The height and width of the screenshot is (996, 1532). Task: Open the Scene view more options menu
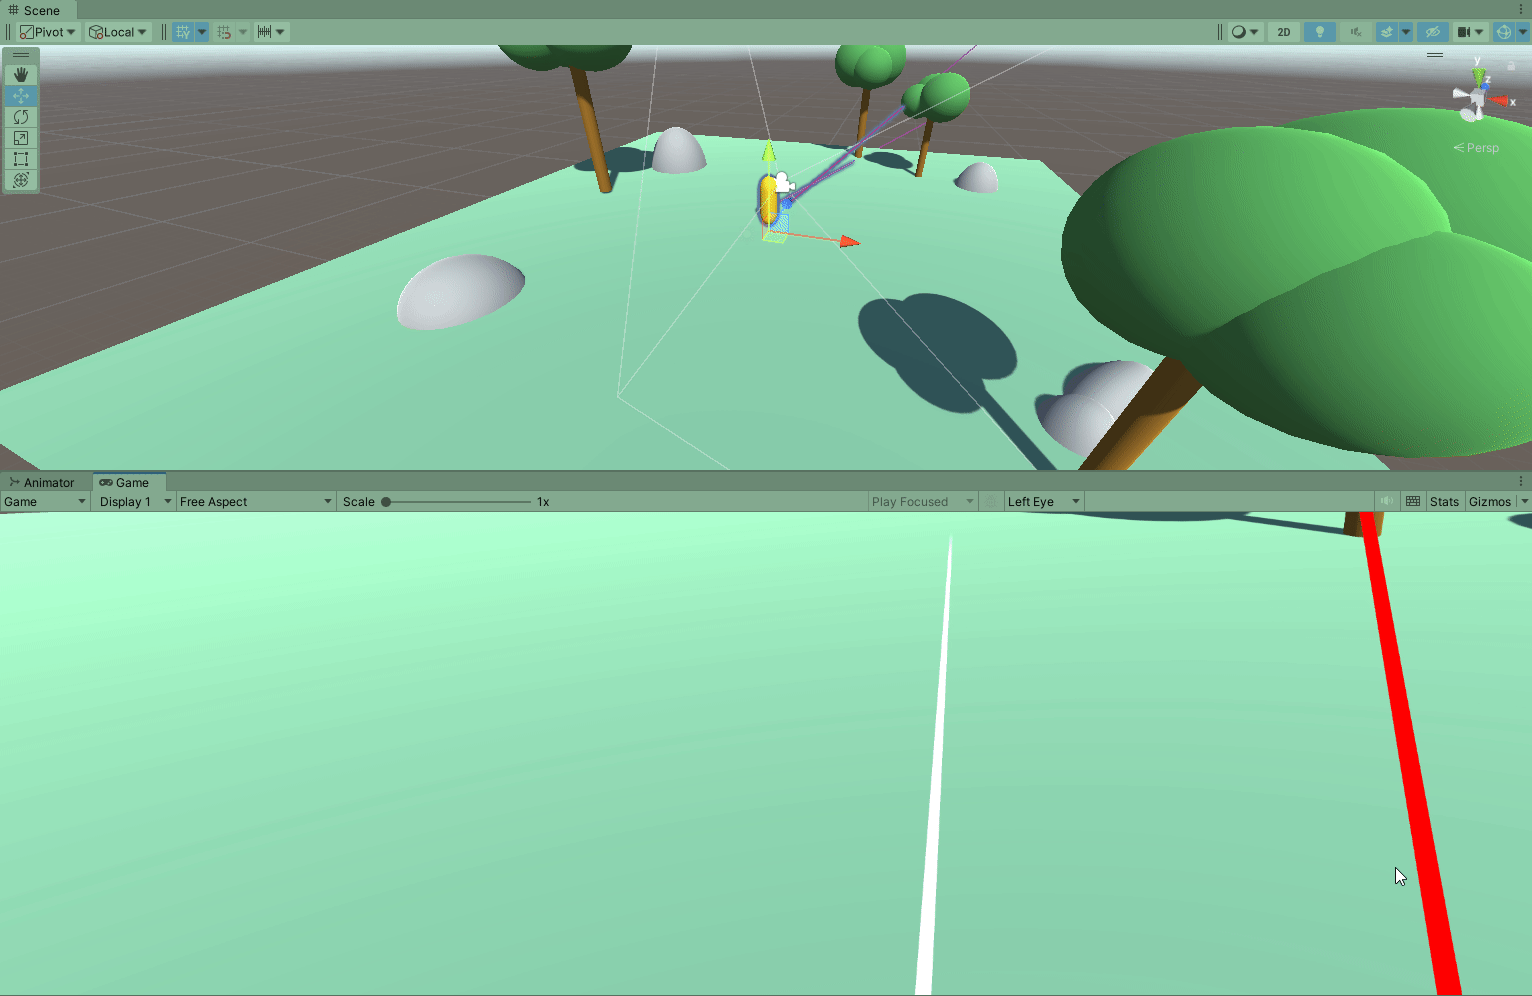[1521, 10]
